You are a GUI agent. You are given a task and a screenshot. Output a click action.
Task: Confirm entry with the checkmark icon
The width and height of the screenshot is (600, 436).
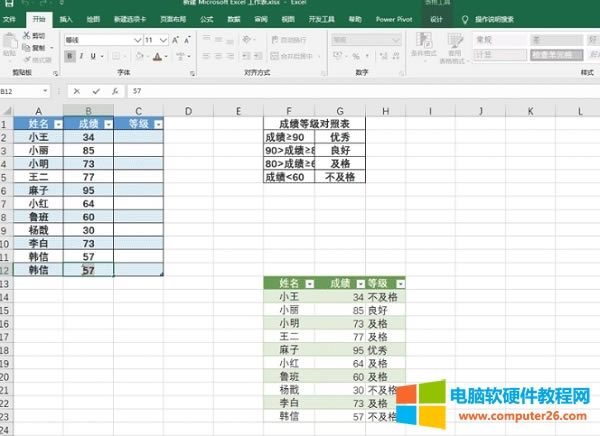pyautogui.click(x=95, y=90)
